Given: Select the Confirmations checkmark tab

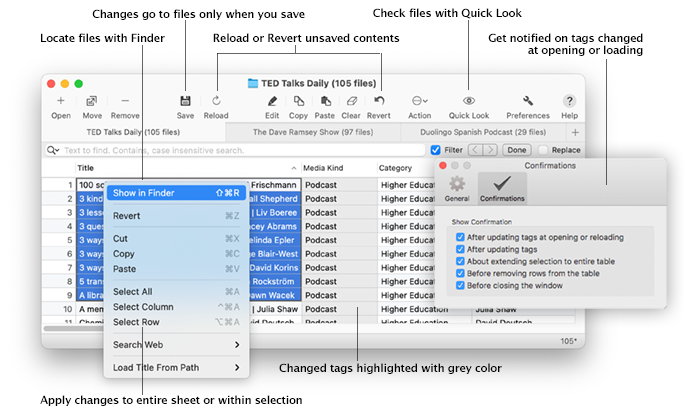Looking at the screenshot, I should point(502,188).
